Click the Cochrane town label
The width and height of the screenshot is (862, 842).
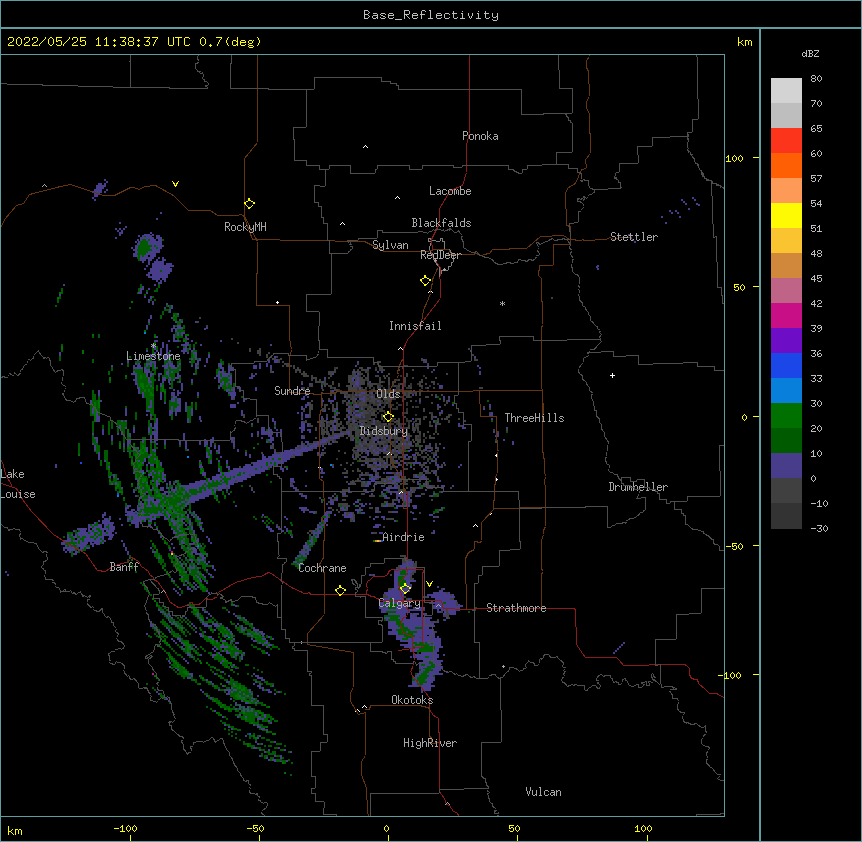coord(322,568)
